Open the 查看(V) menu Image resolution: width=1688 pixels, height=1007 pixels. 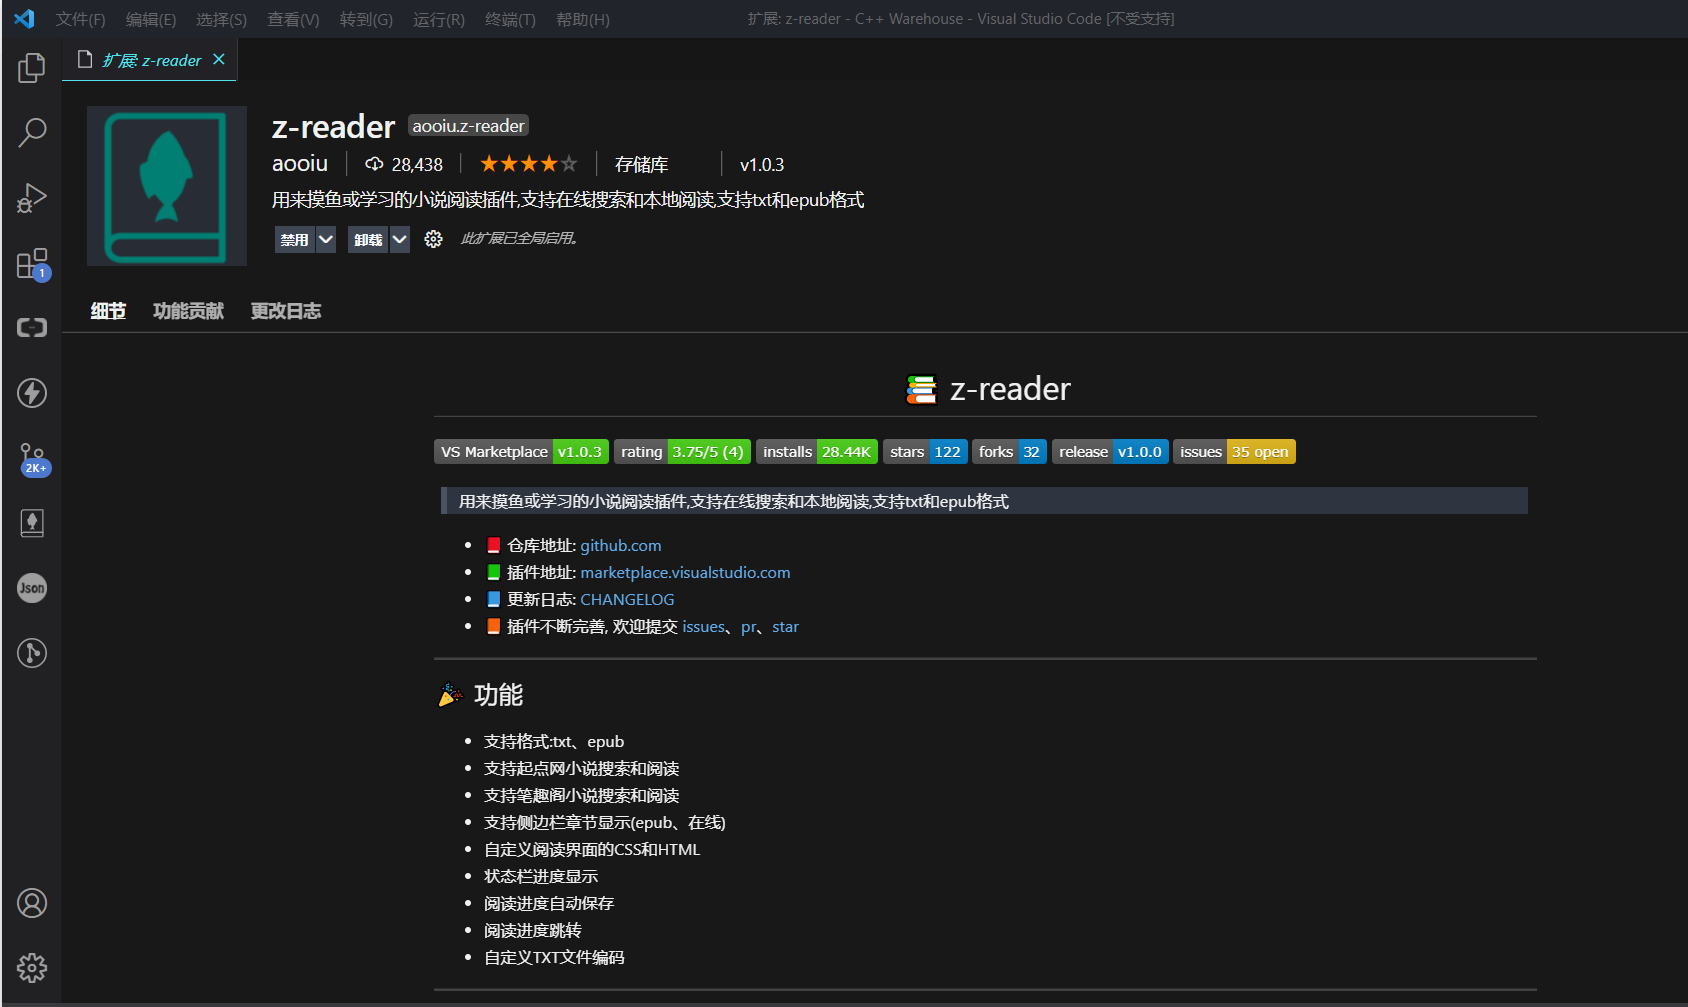[293, 19]
